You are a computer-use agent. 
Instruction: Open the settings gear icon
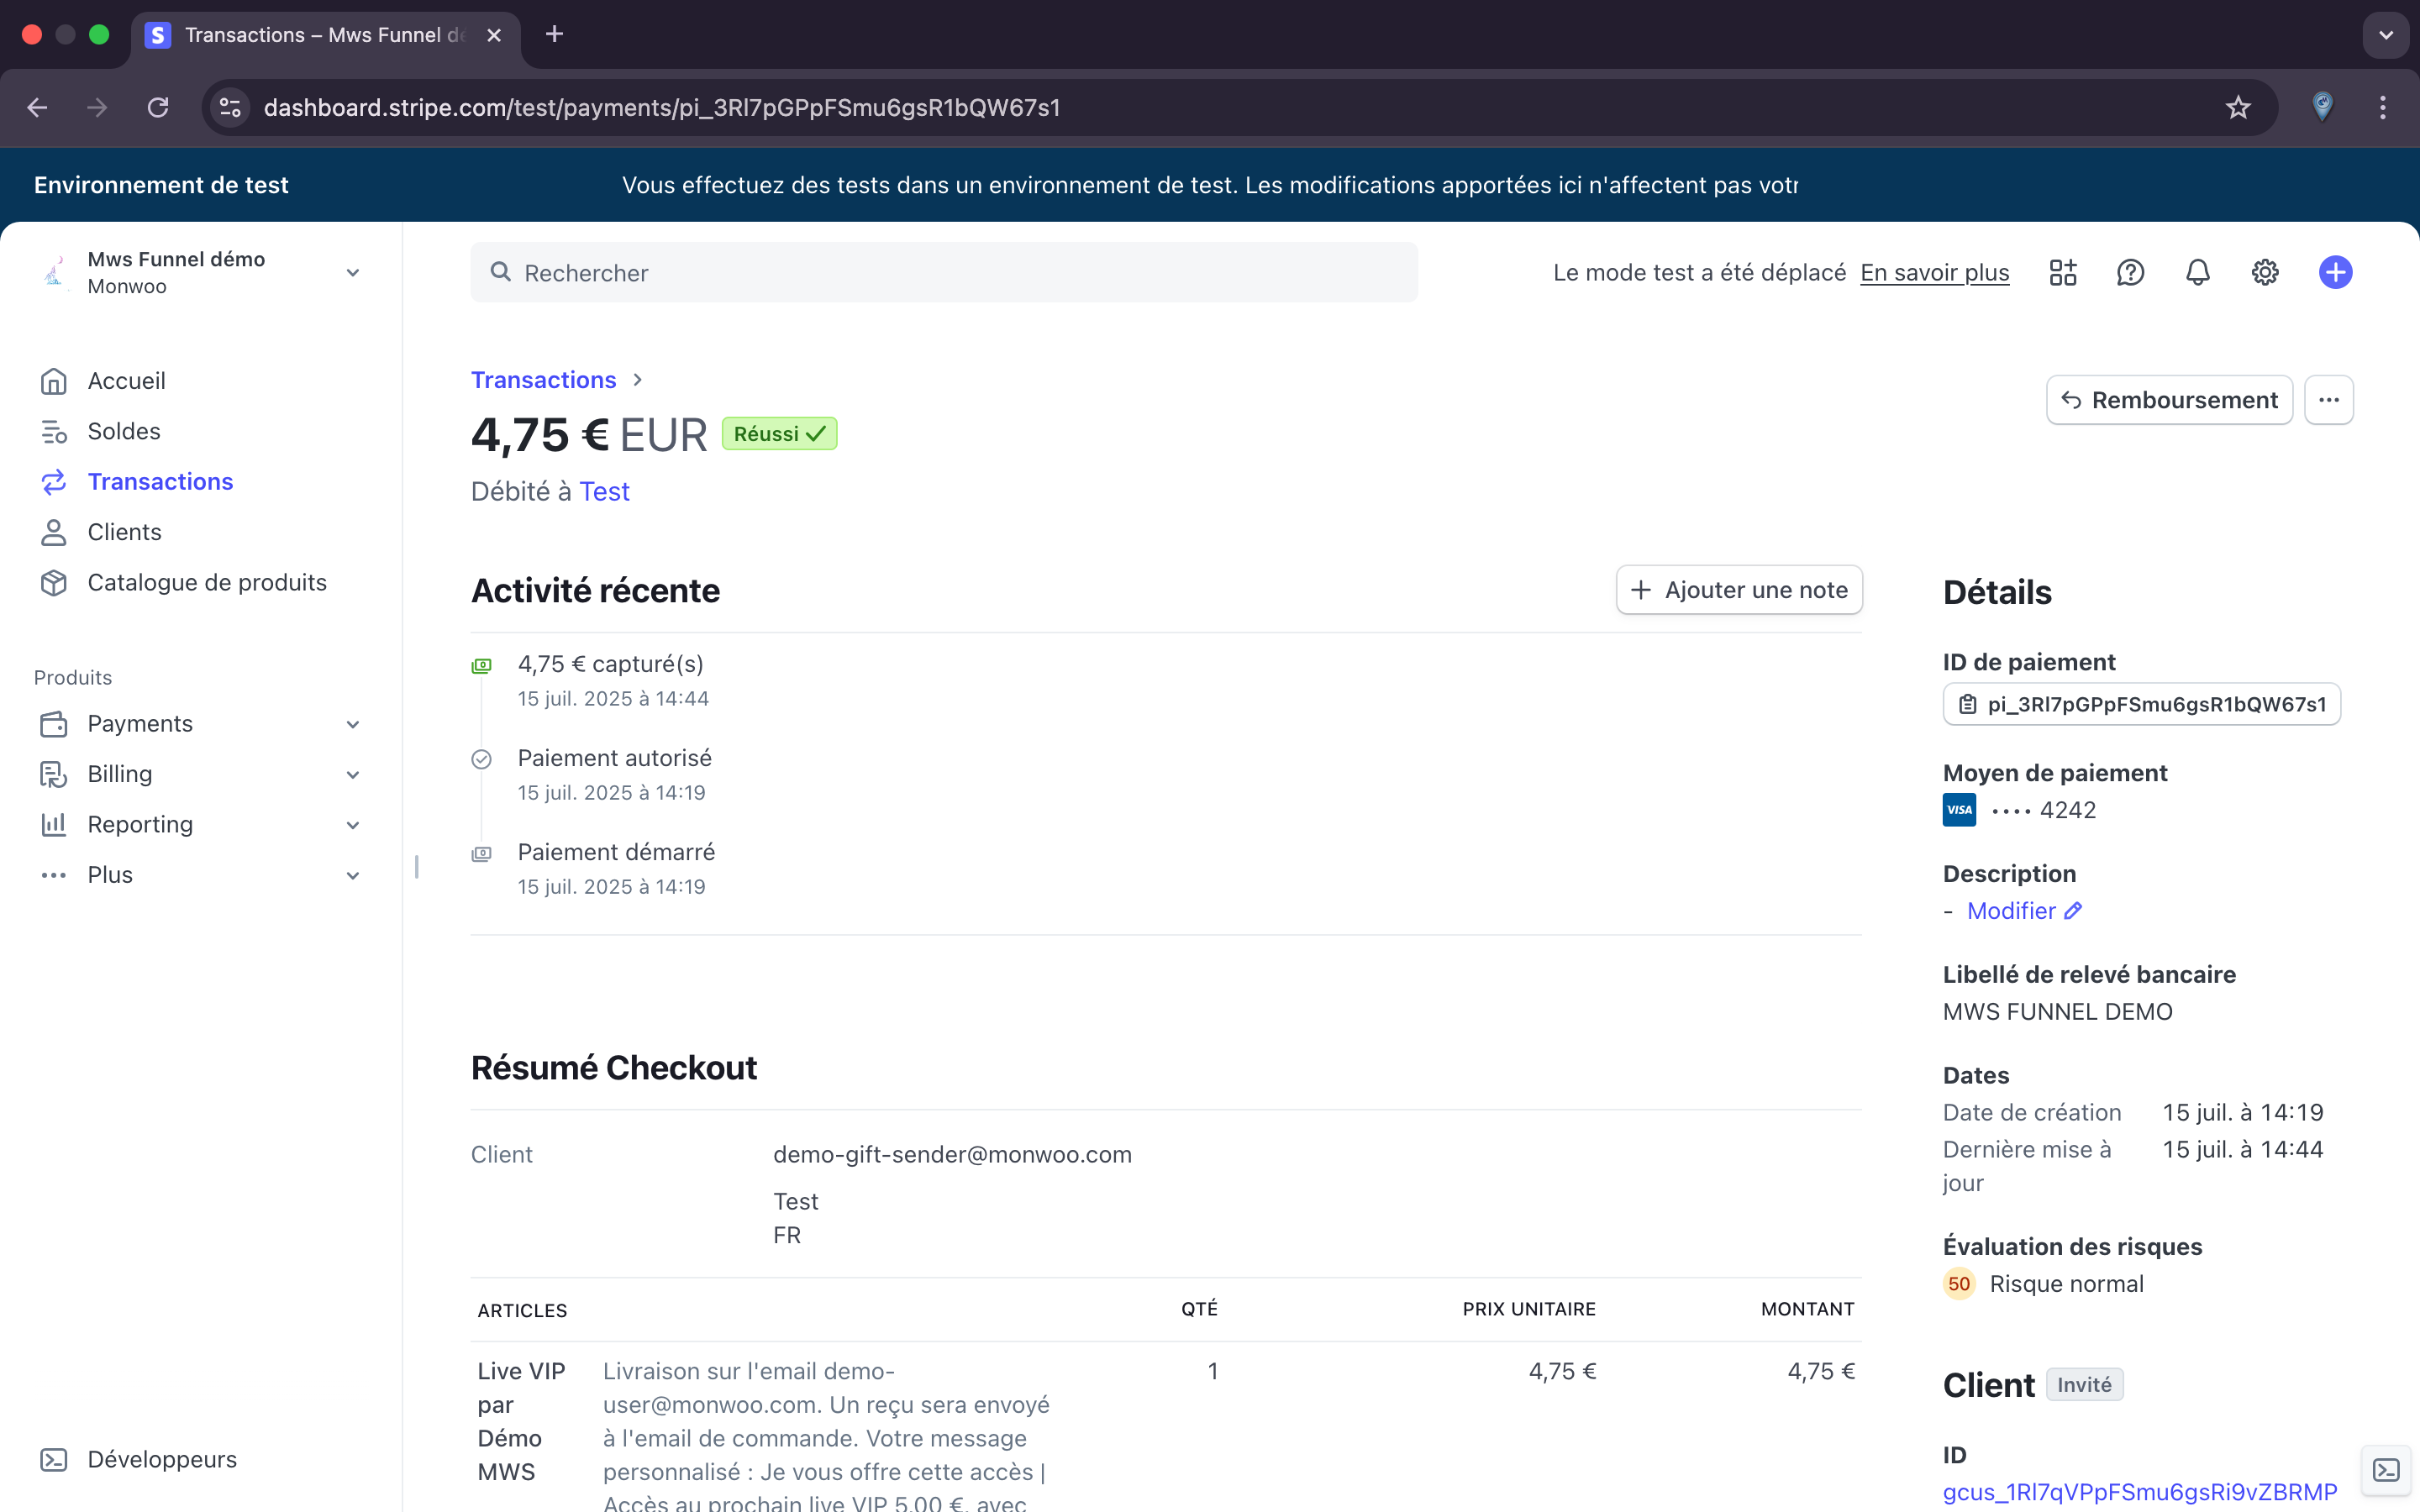click(2264, 272)
